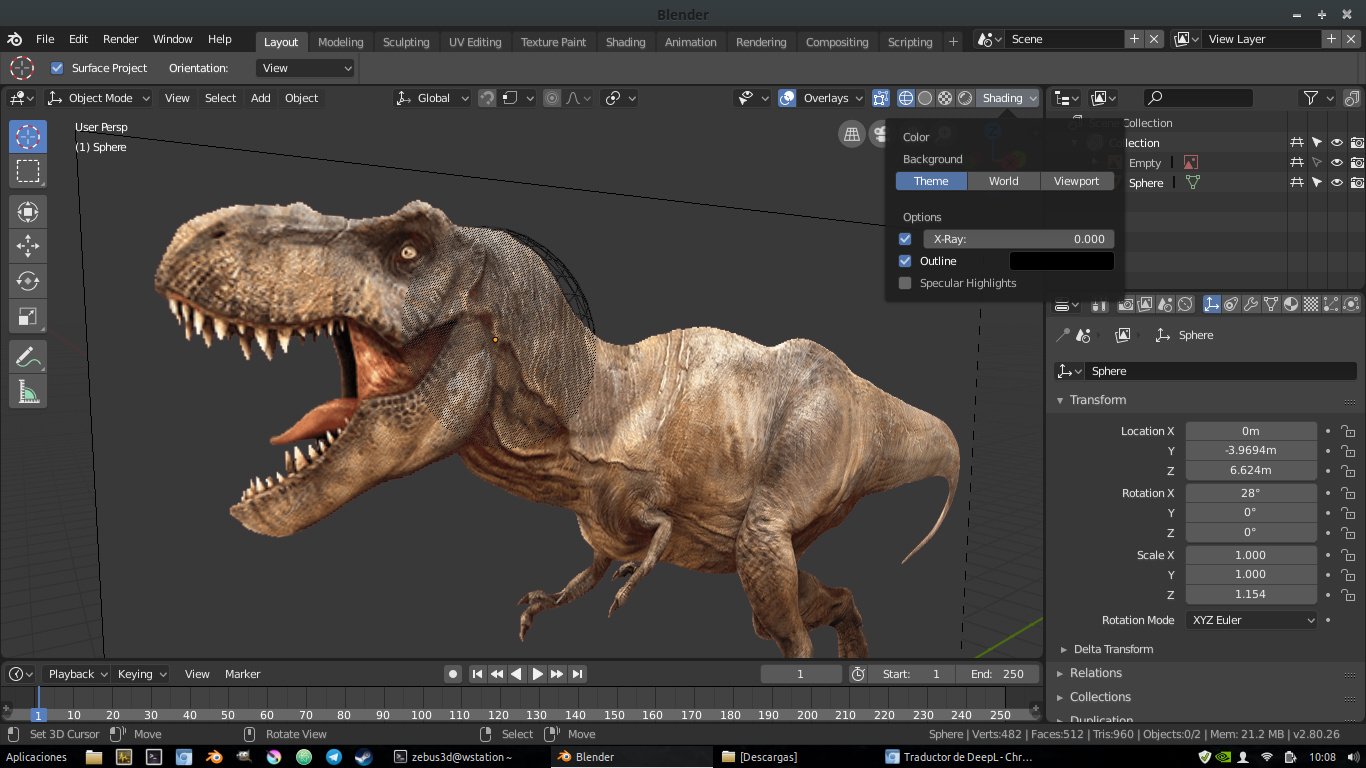1366x768 pixels.
Task: Switch to solid viewport shading
Action: click(x=925, y=98)
